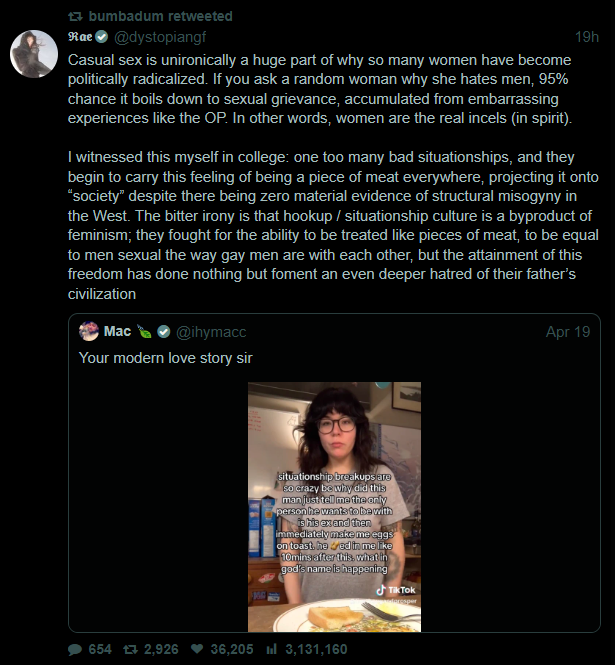Viewport: 615px width, 665px height.
Task: Open Rae's profile avatar picture
Action: click(x=33, y=53)
